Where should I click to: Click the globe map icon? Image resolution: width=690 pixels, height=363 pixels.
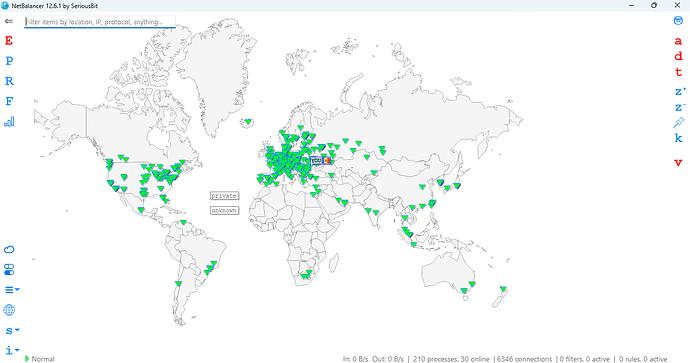tap(9, 310)
